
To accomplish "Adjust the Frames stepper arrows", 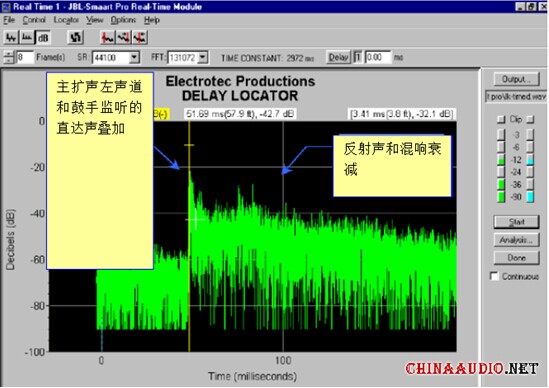I will (x=8, y=57).
